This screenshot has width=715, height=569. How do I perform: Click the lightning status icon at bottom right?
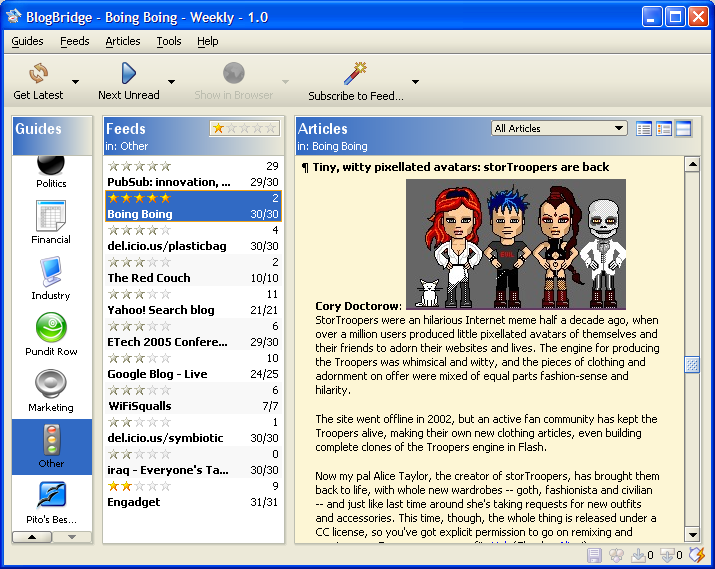click(697, 554)
